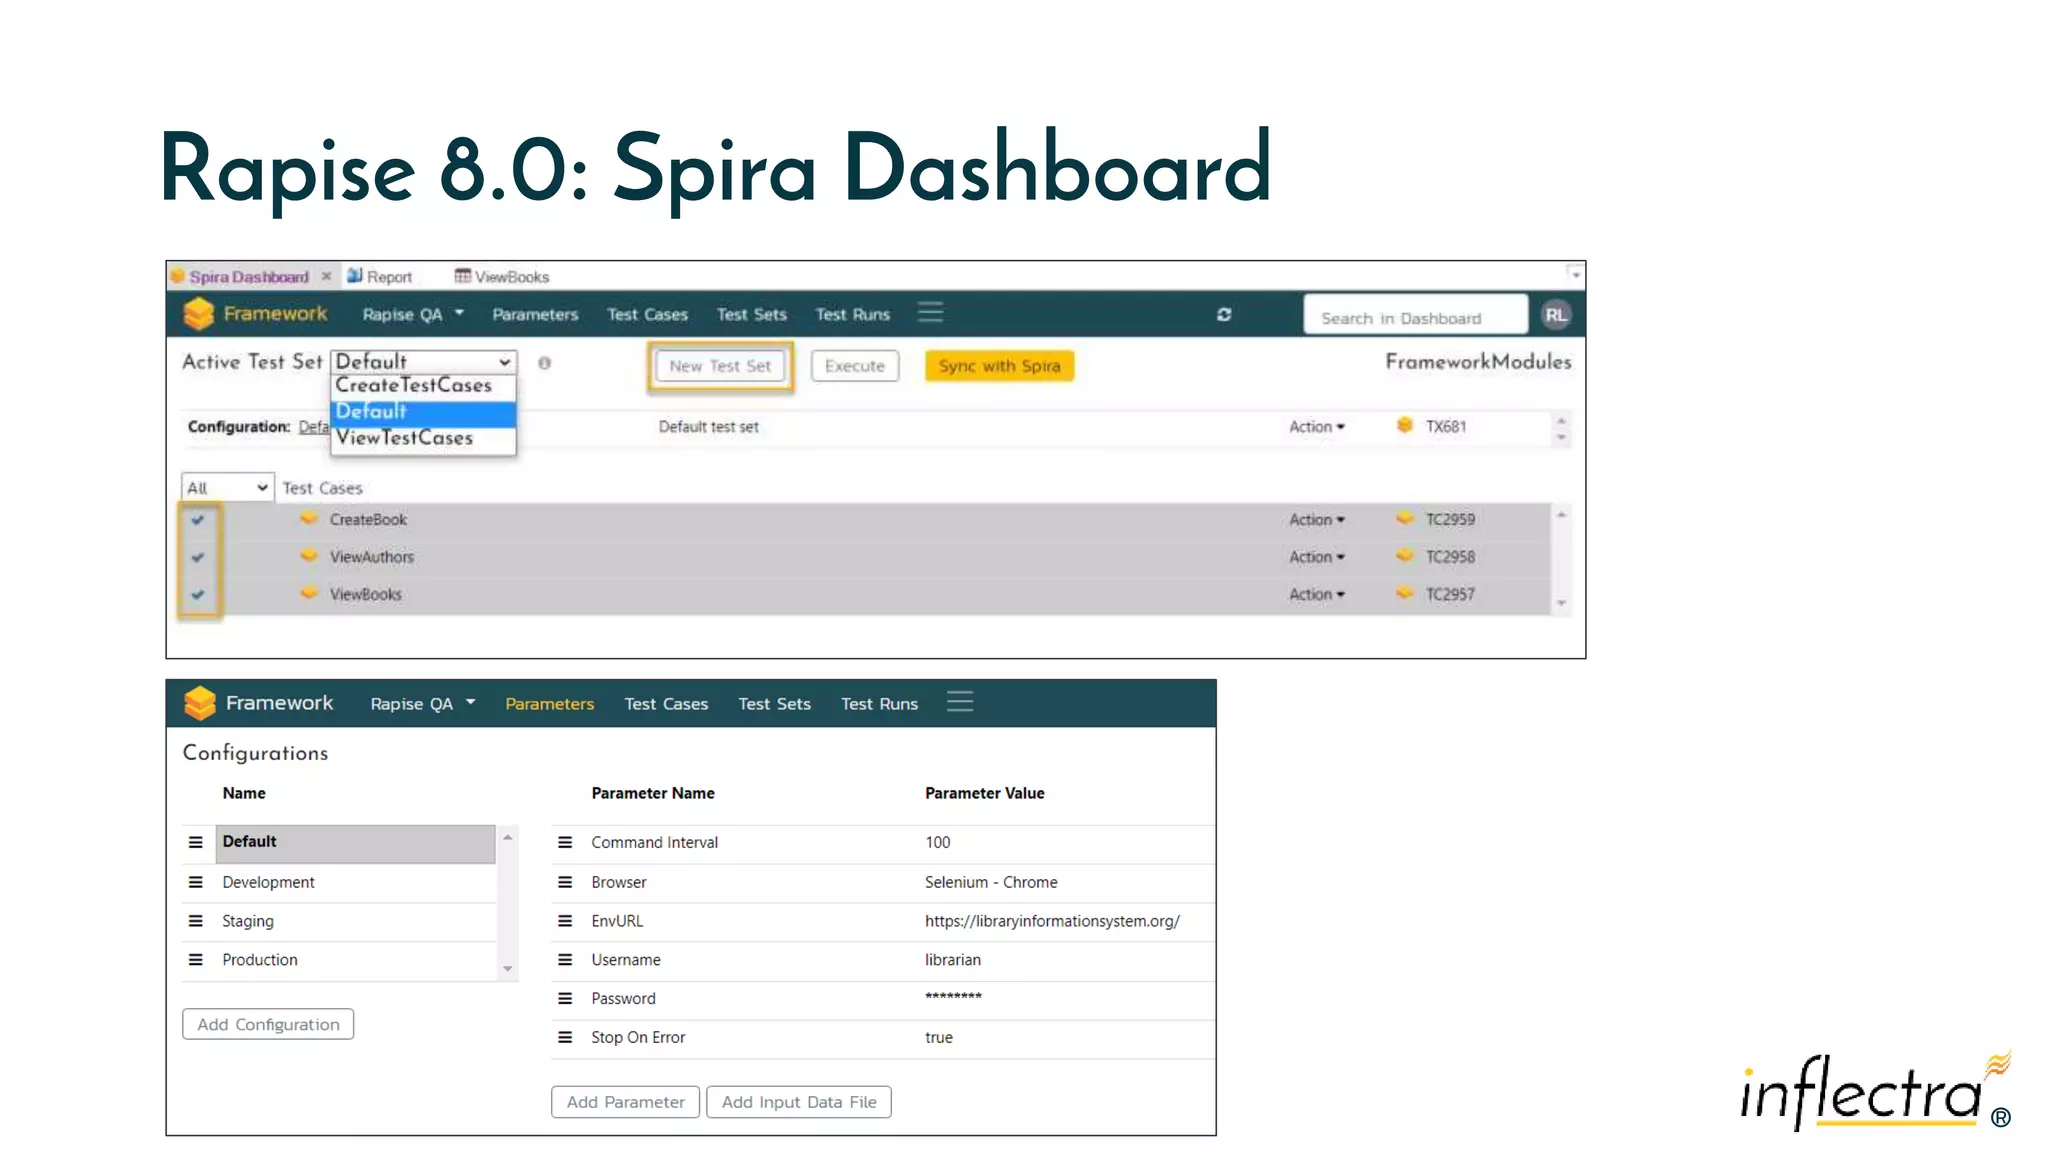Click the Framework cube logo in top dashboard
This screenshot has height=1152, width=2048.
pos(199,314)
